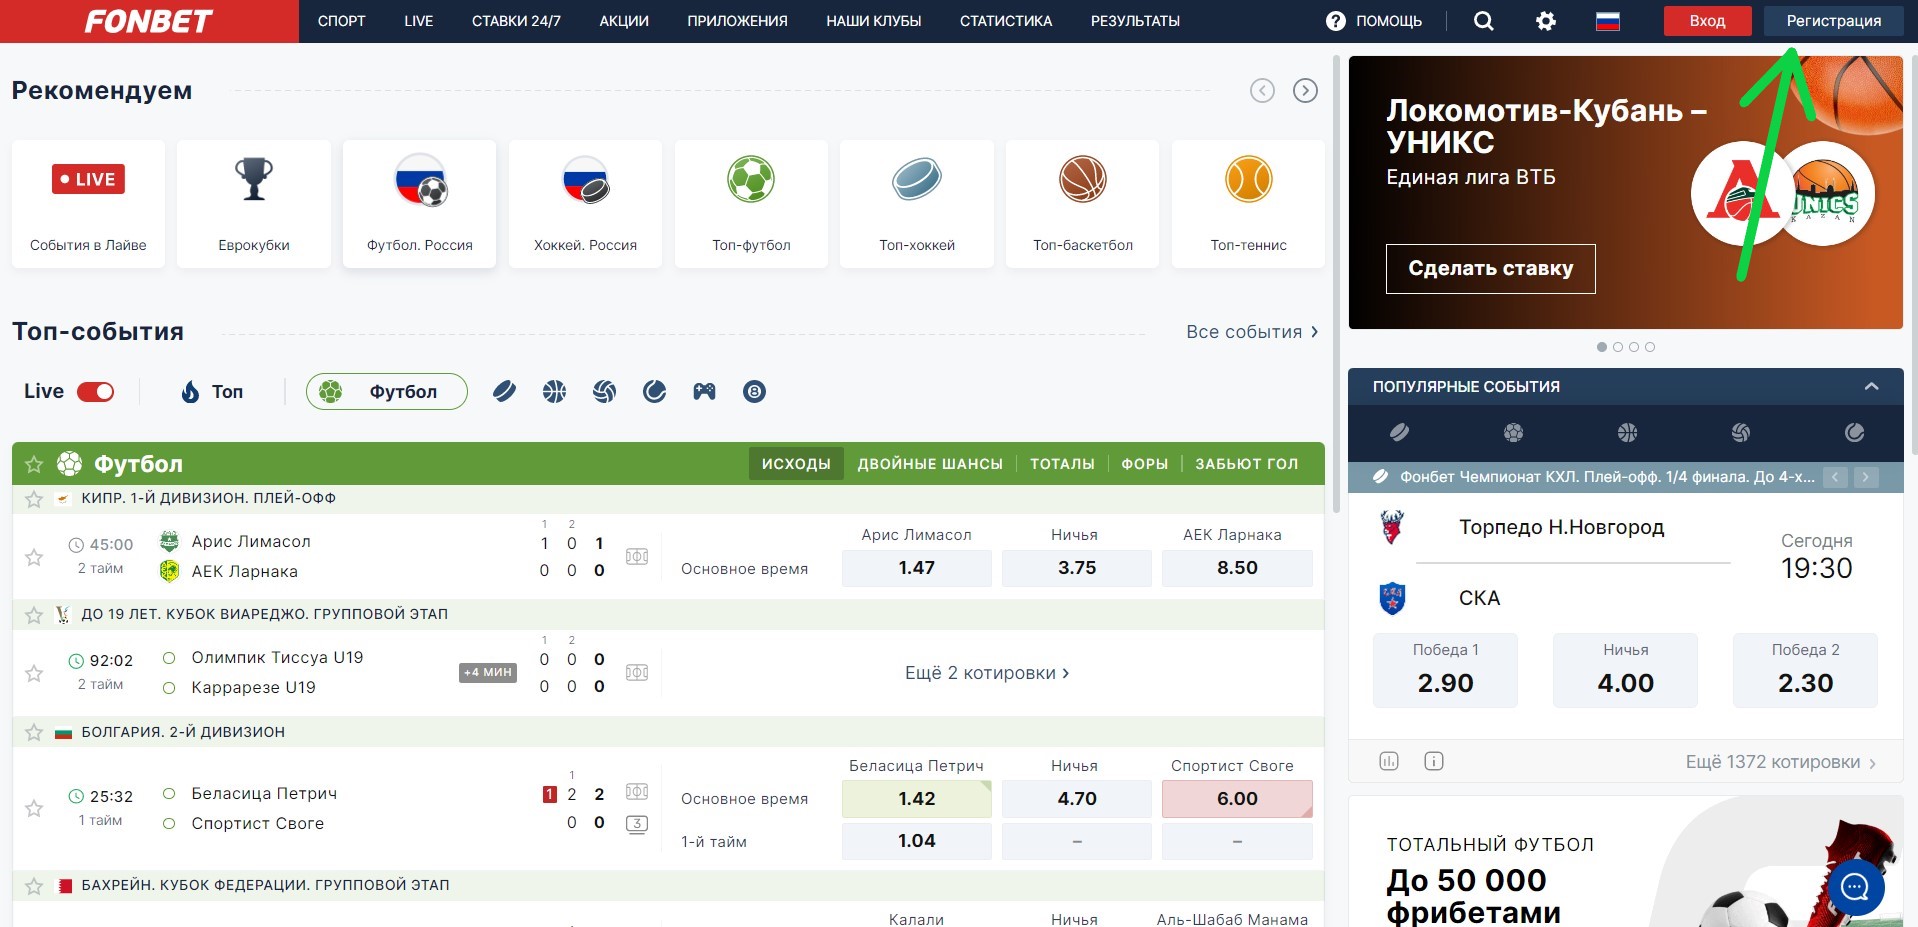Viewport: 1918px width, 927px height.
Task: Click the Помощь question mark icon
Action: coord(1336,21)
